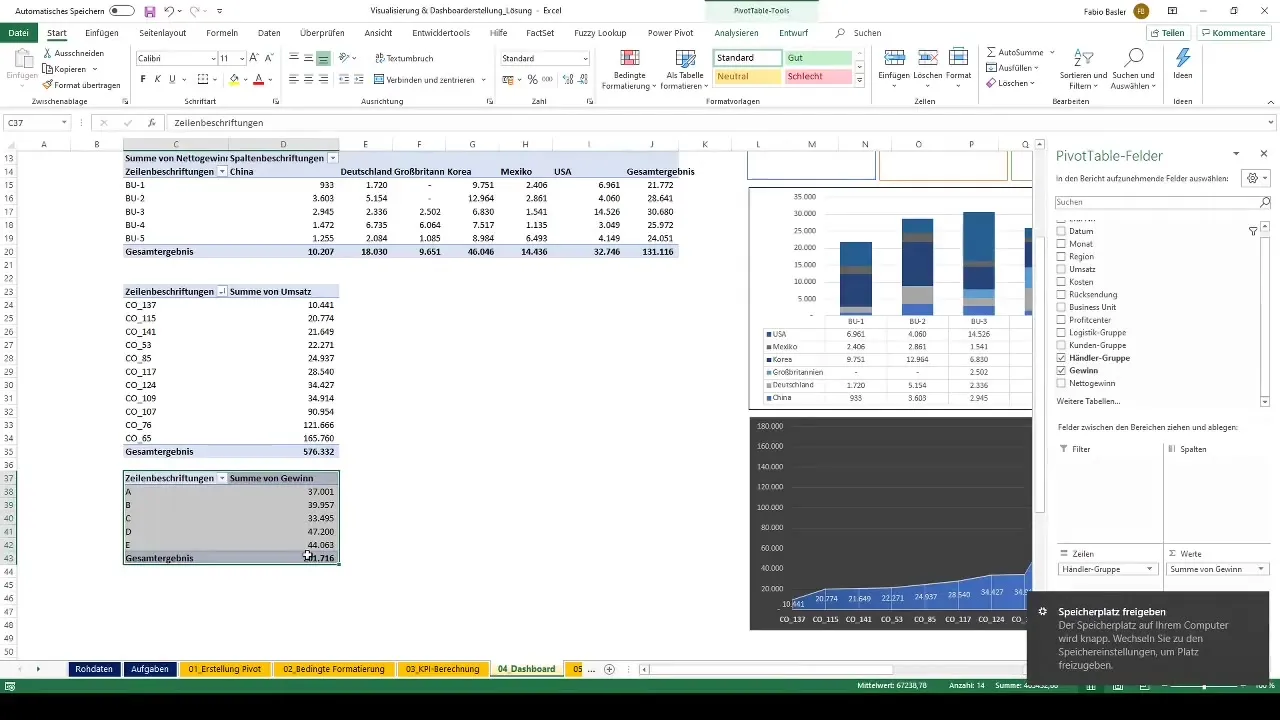
Task: Toggle Automatisches Speichern switch
Action: tap(122, 11)
